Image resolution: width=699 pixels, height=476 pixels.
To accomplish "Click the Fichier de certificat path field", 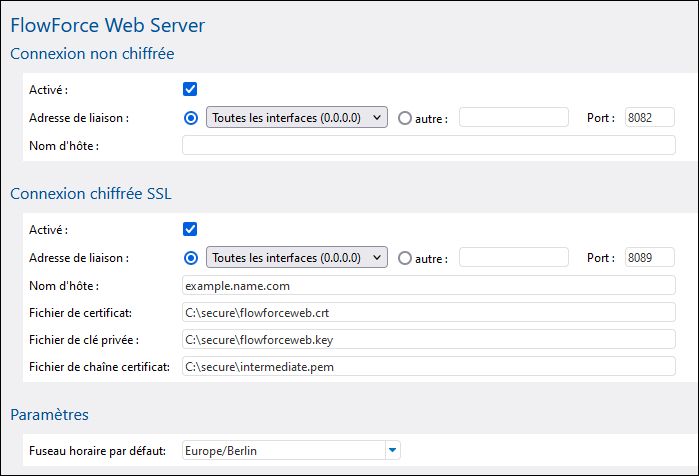I will [x=428, y=312].
